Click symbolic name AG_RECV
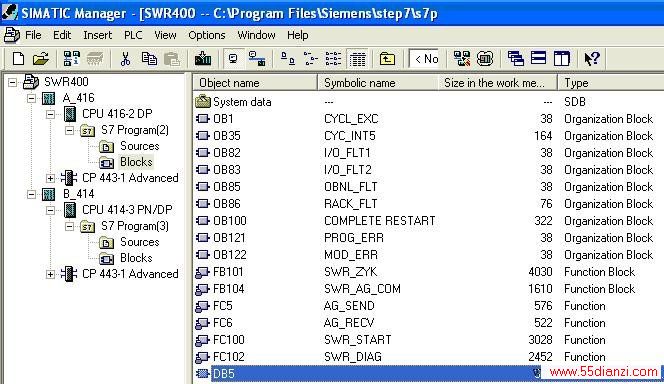The width and height of the screenshot is (664, 384). (349, 323)
